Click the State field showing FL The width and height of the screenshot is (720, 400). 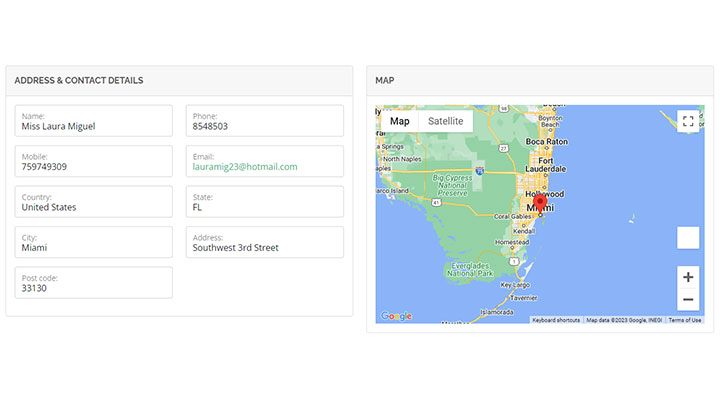coord(264,202)
